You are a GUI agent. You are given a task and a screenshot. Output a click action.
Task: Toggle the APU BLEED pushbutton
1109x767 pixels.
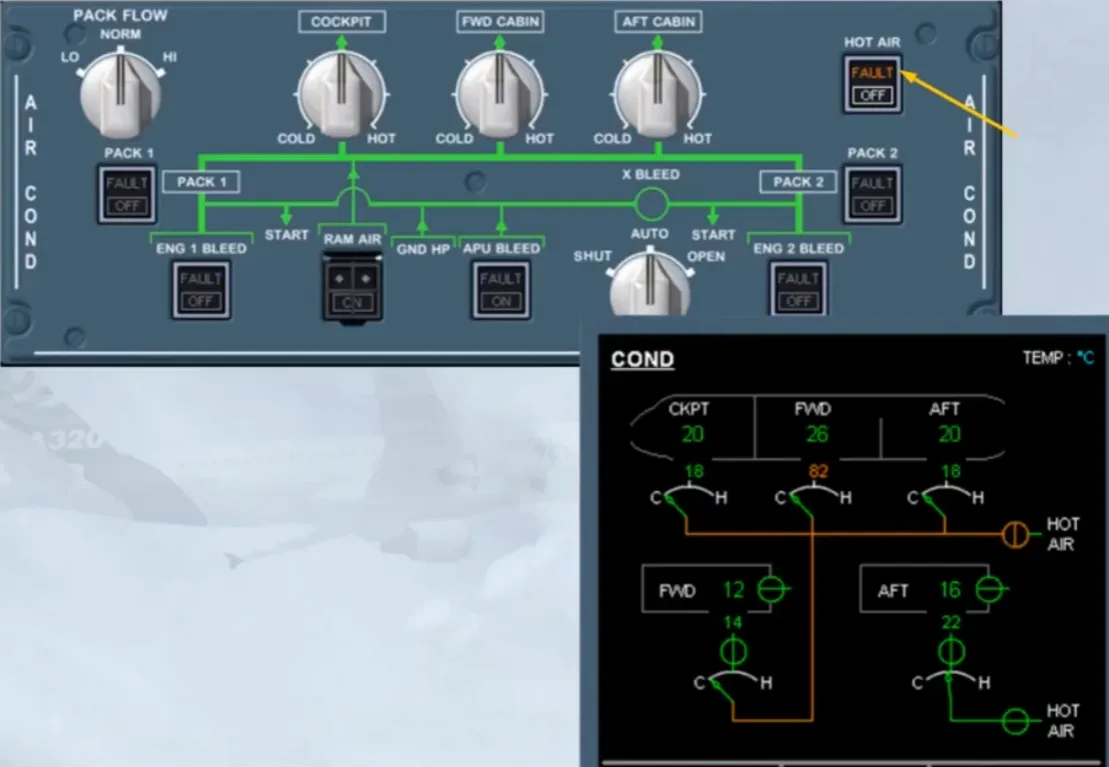coord(501,289)
